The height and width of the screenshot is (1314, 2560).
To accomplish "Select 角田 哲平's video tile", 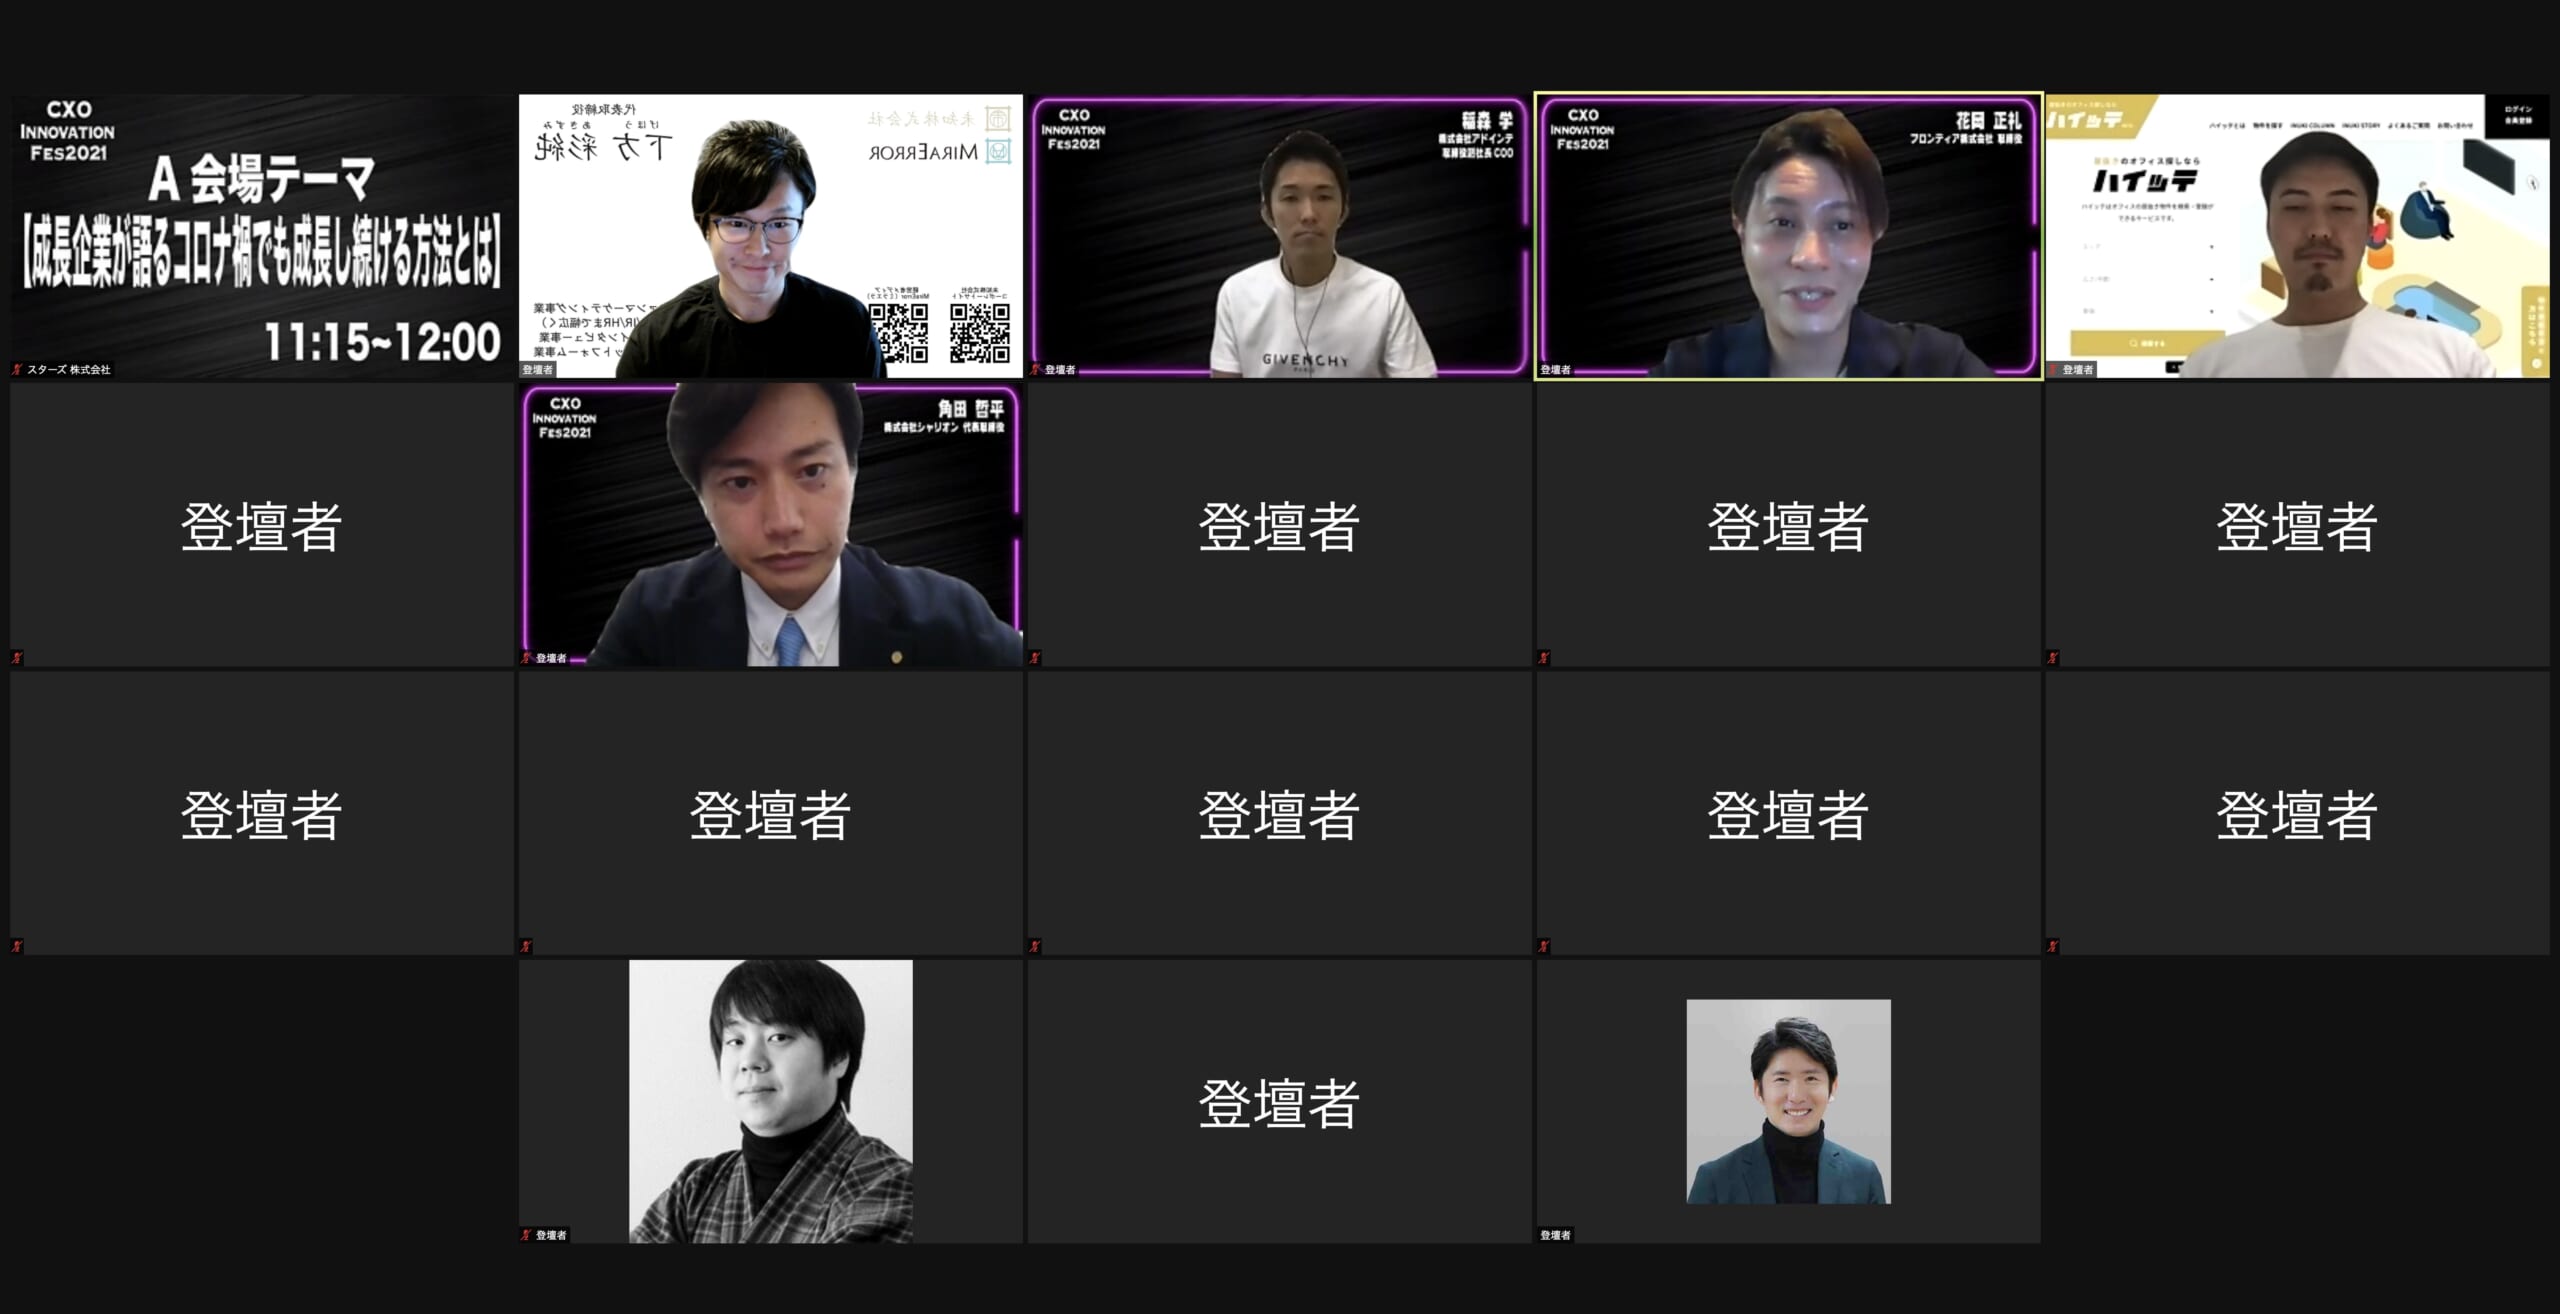I will pyautogui.click(x=770, y=525).
